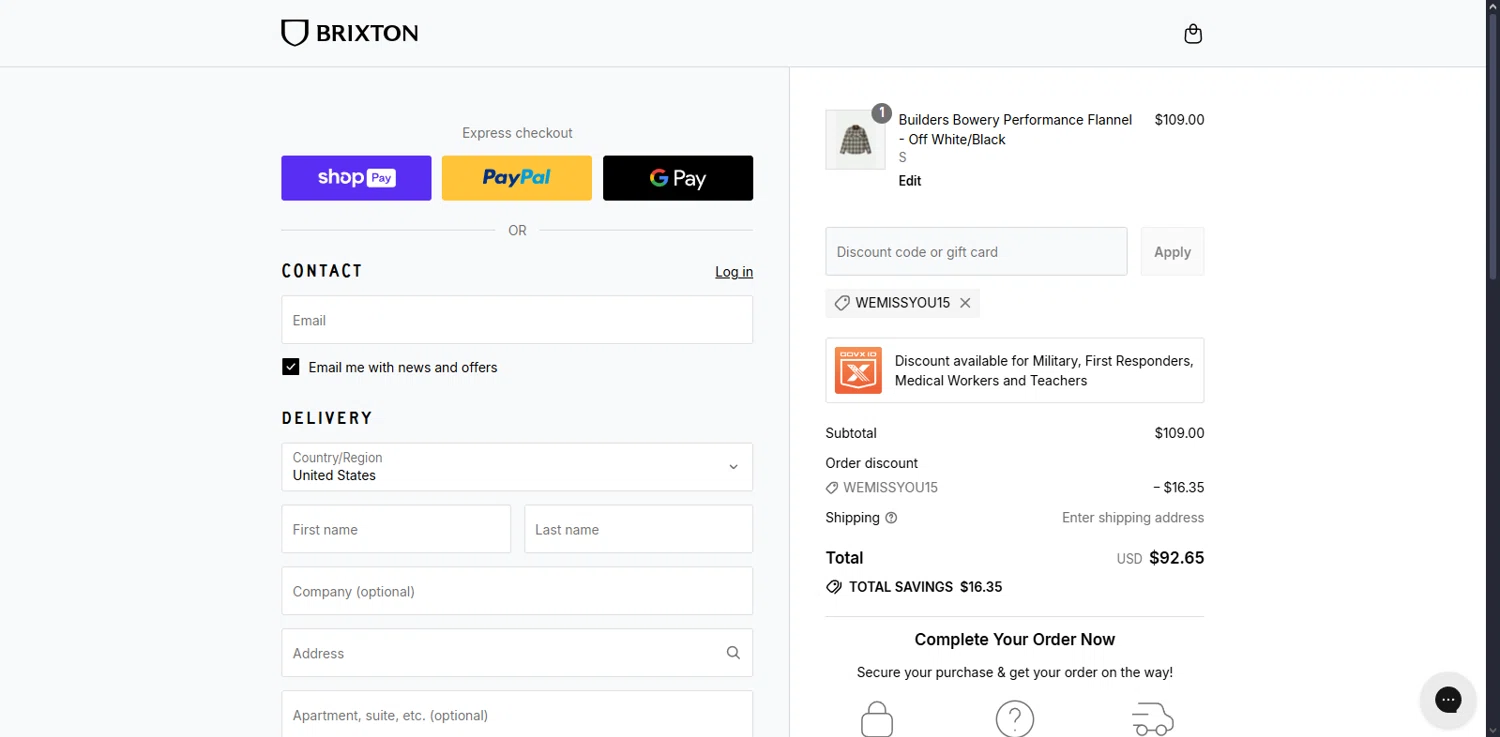
Task: Edit the Builders Bowery Flannel item
Action: click(x=910, y=181)
